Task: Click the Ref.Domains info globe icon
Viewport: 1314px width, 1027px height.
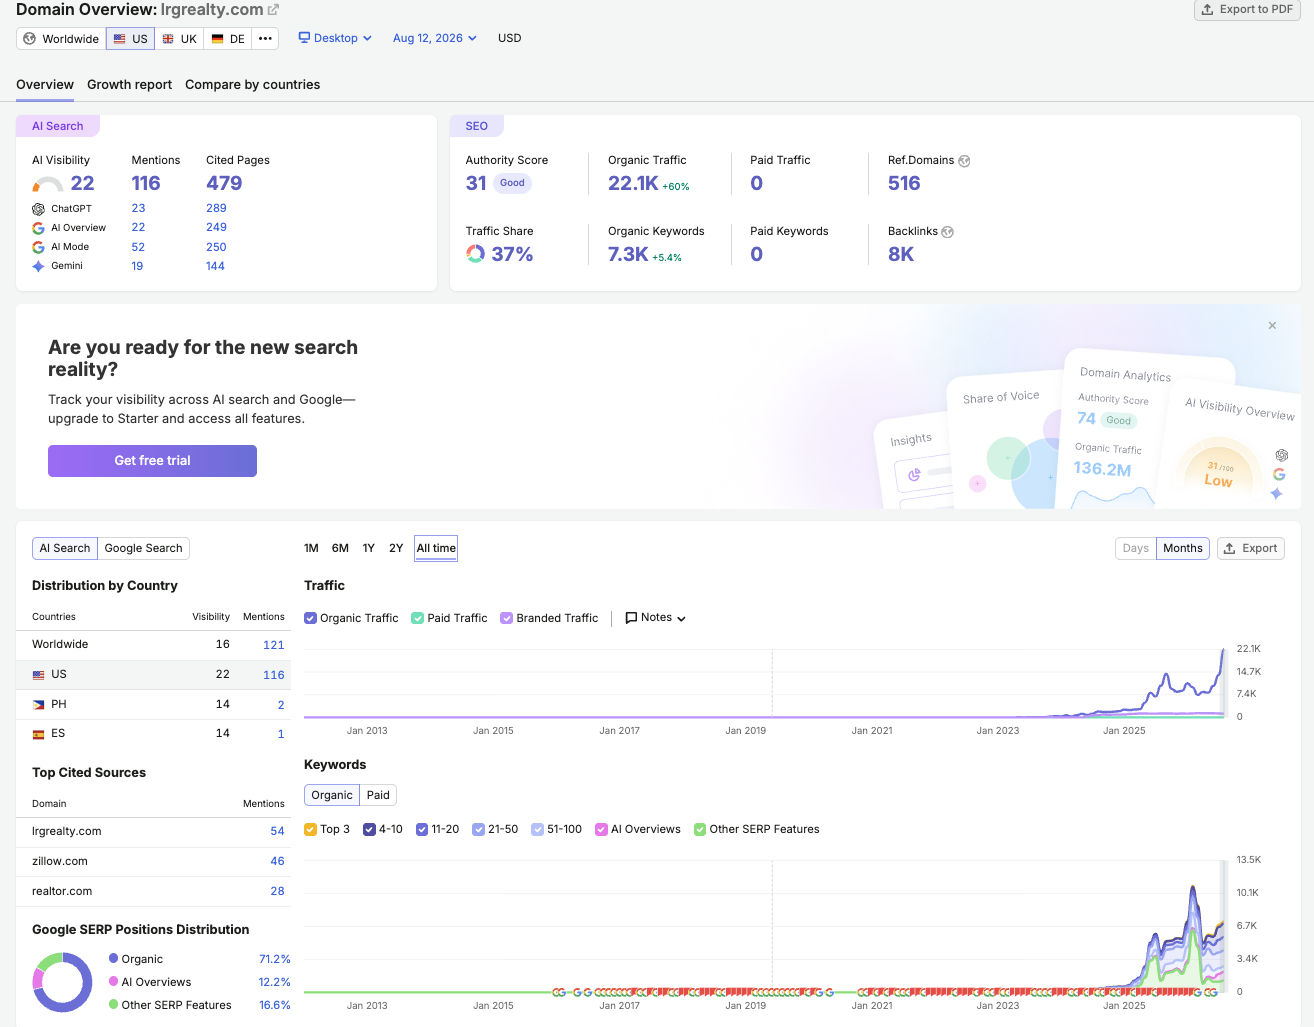Action: pos(964,161)
